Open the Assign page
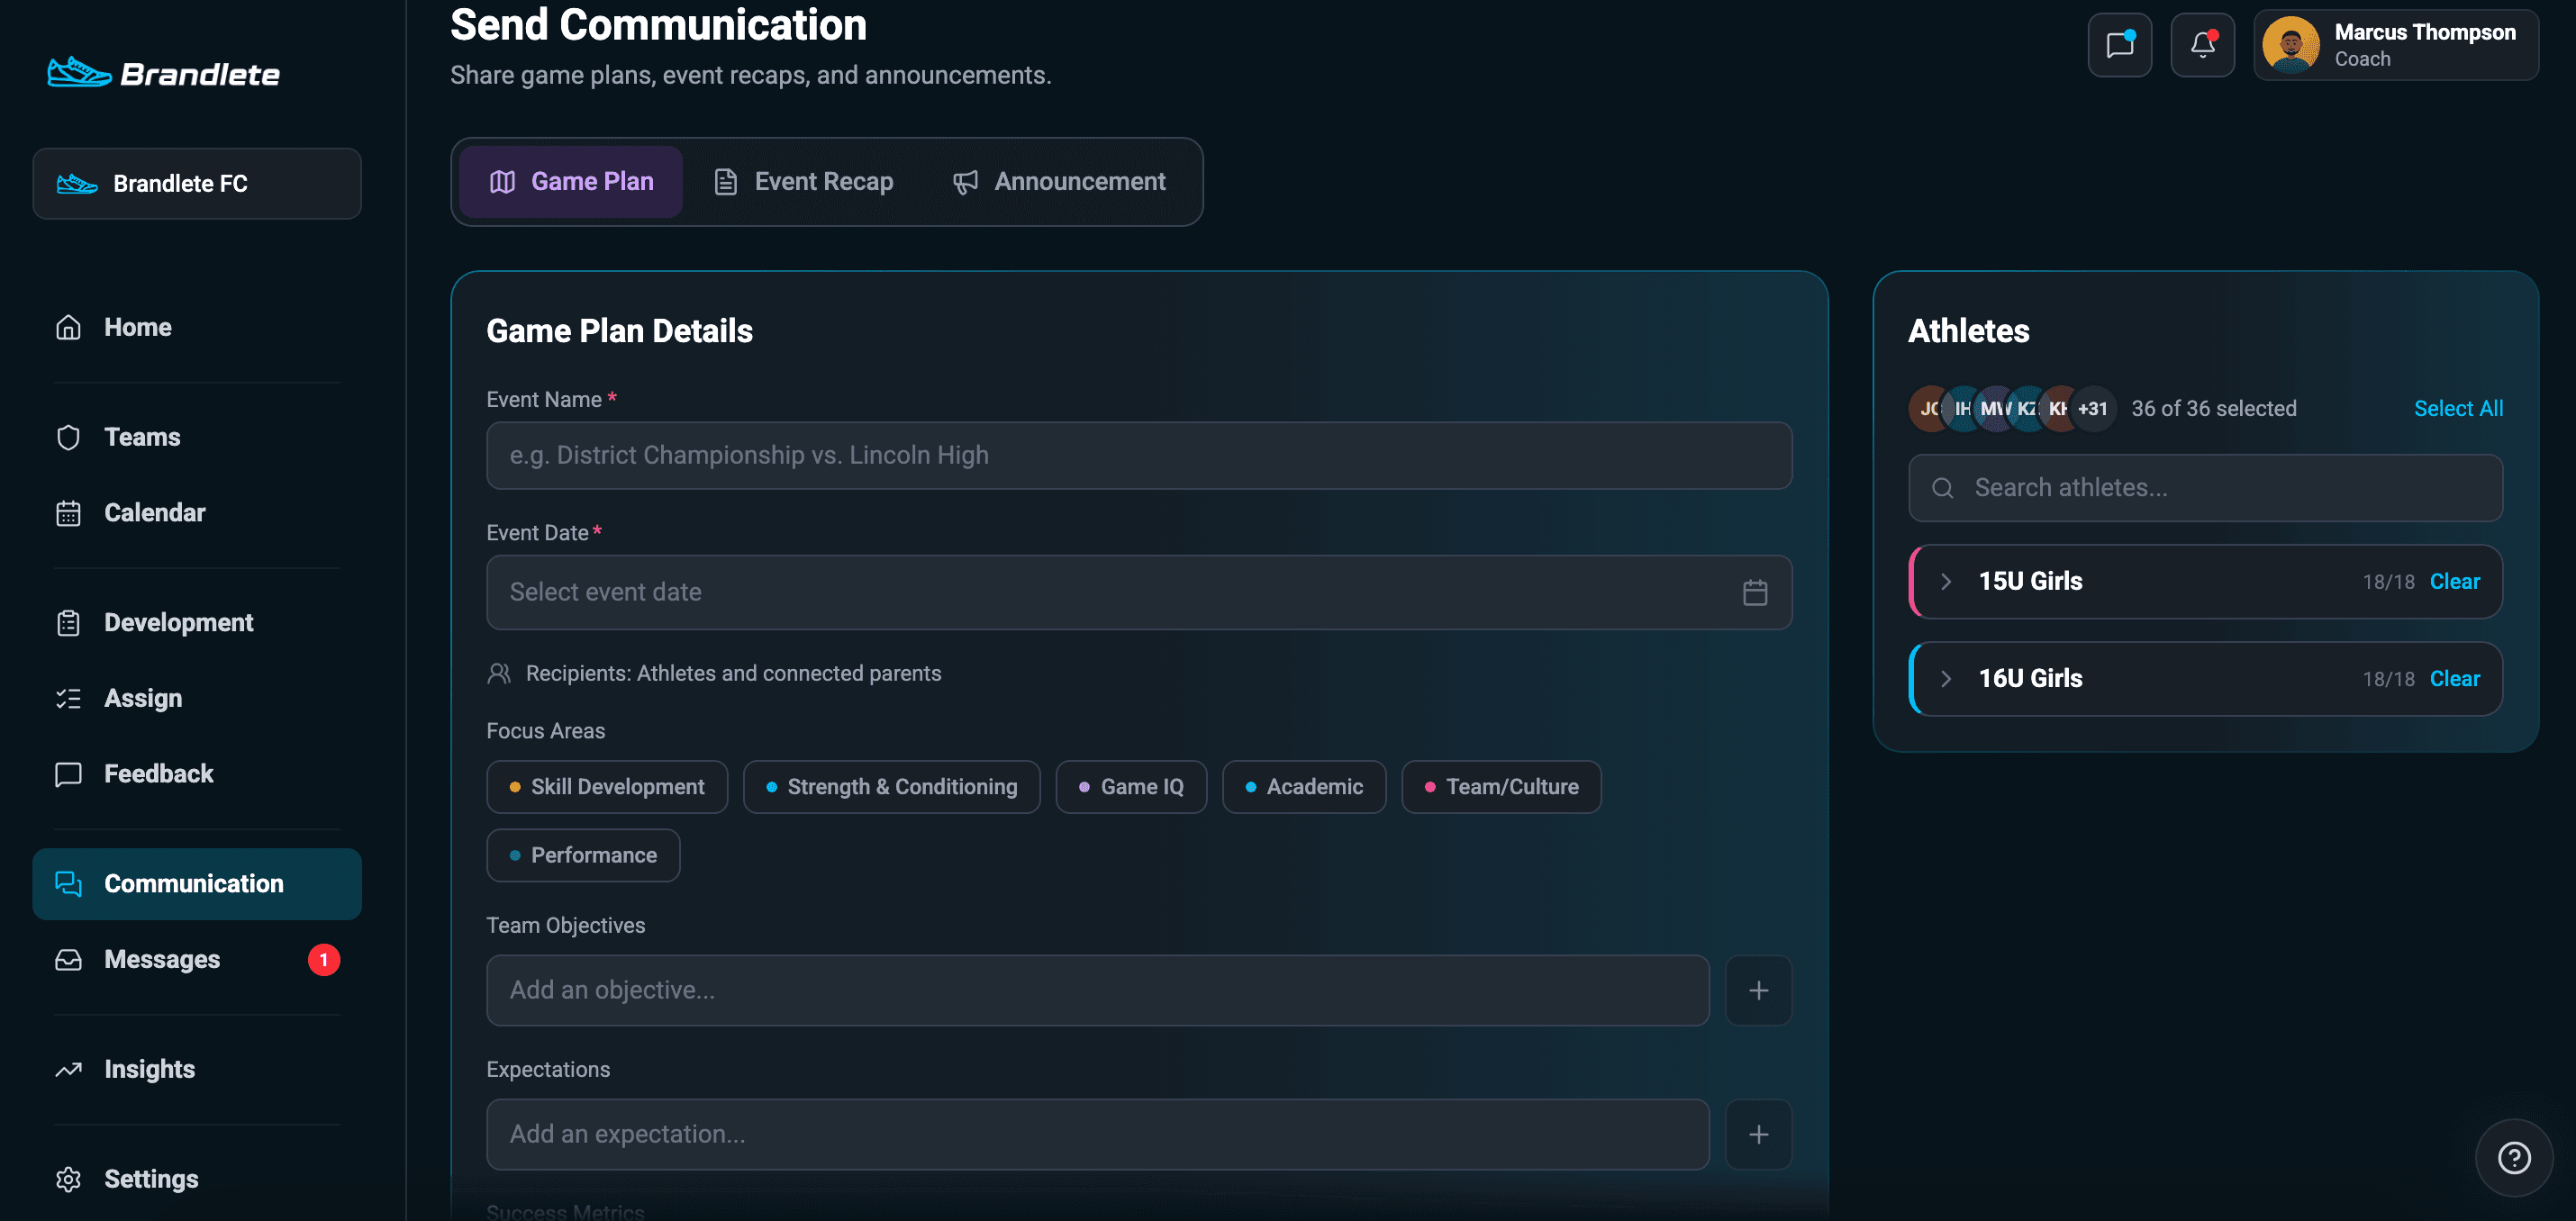 click(197, 698)
